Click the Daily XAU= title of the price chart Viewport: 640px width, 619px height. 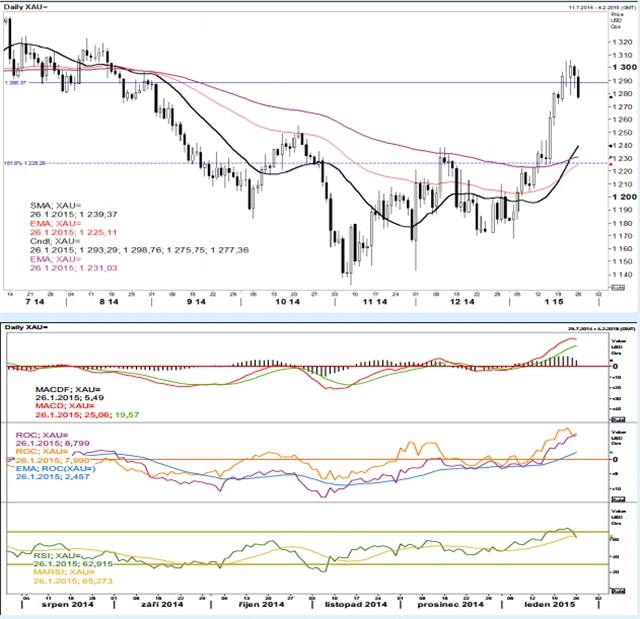click(27, 8)
